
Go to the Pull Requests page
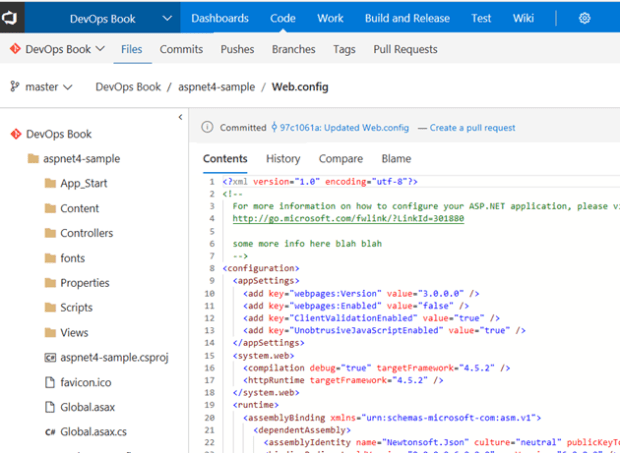point(405,49)
